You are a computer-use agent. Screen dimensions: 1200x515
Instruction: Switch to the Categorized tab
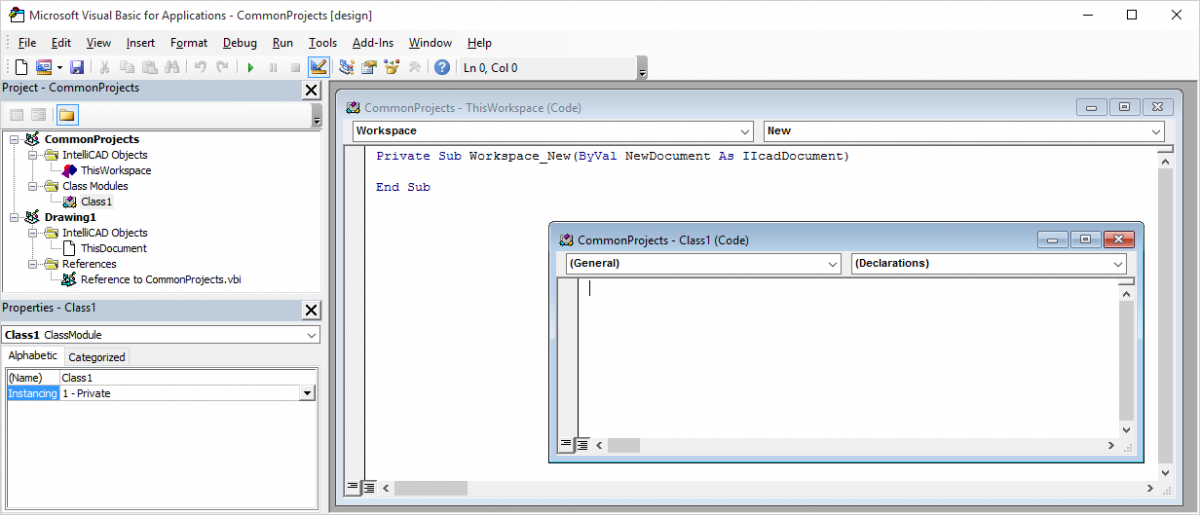(96, 357)
